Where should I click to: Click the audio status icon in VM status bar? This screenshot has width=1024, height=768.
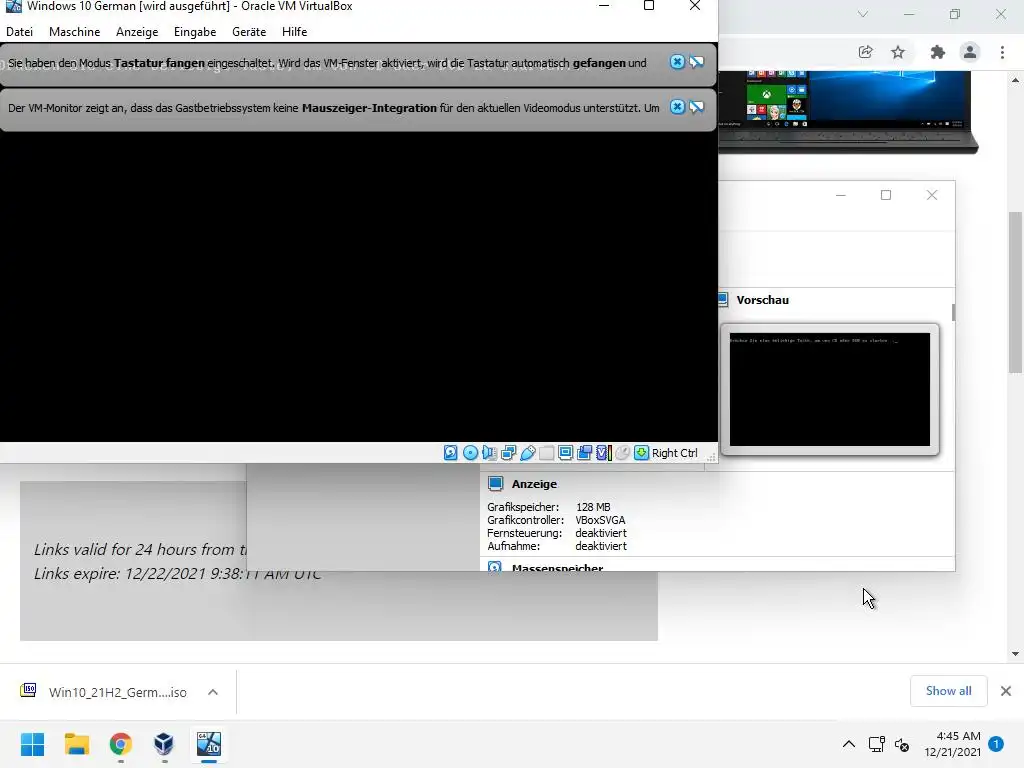489,453
